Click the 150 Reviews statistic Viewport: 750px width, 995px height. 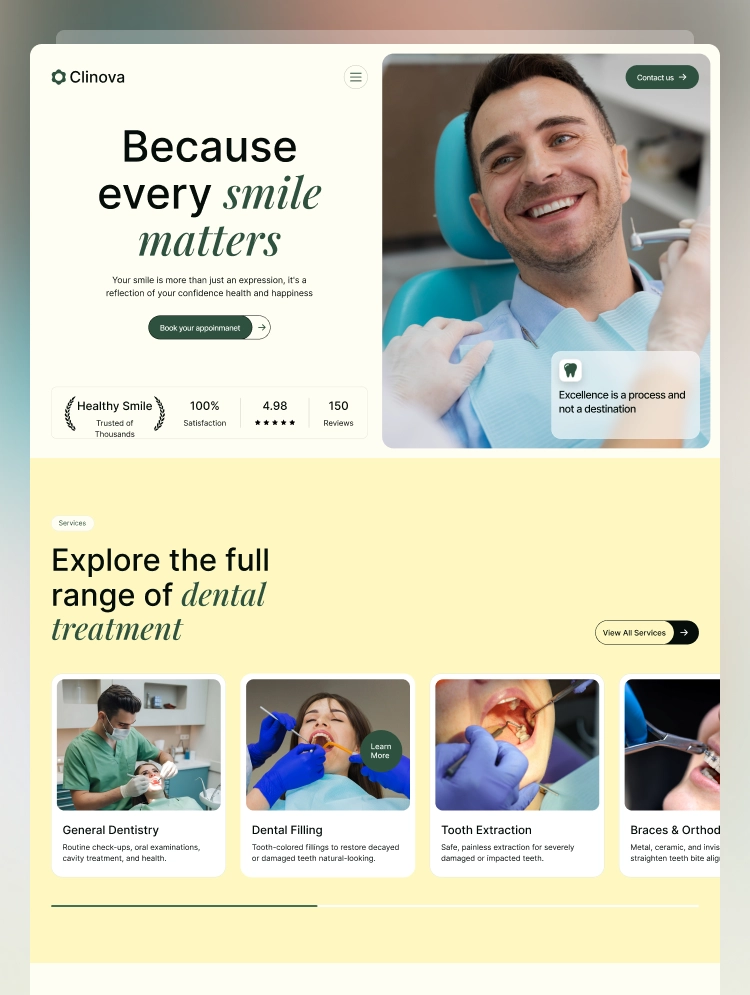[338, 413]
